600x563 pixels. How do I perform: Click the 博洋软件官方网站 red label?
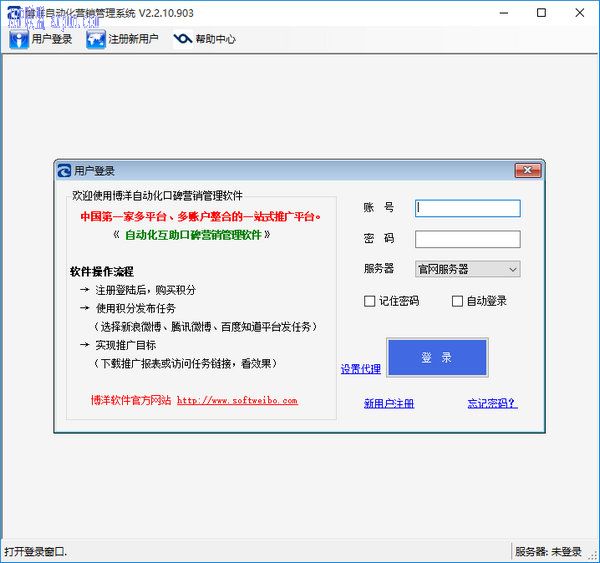pos(131,400)
